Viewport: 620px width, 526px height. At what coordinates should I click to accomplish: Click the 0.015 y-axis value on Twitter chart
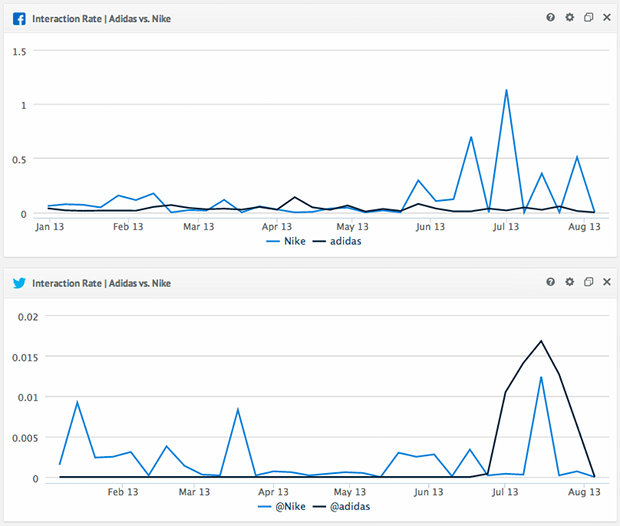pyautogui.click(x=25, y=358)
